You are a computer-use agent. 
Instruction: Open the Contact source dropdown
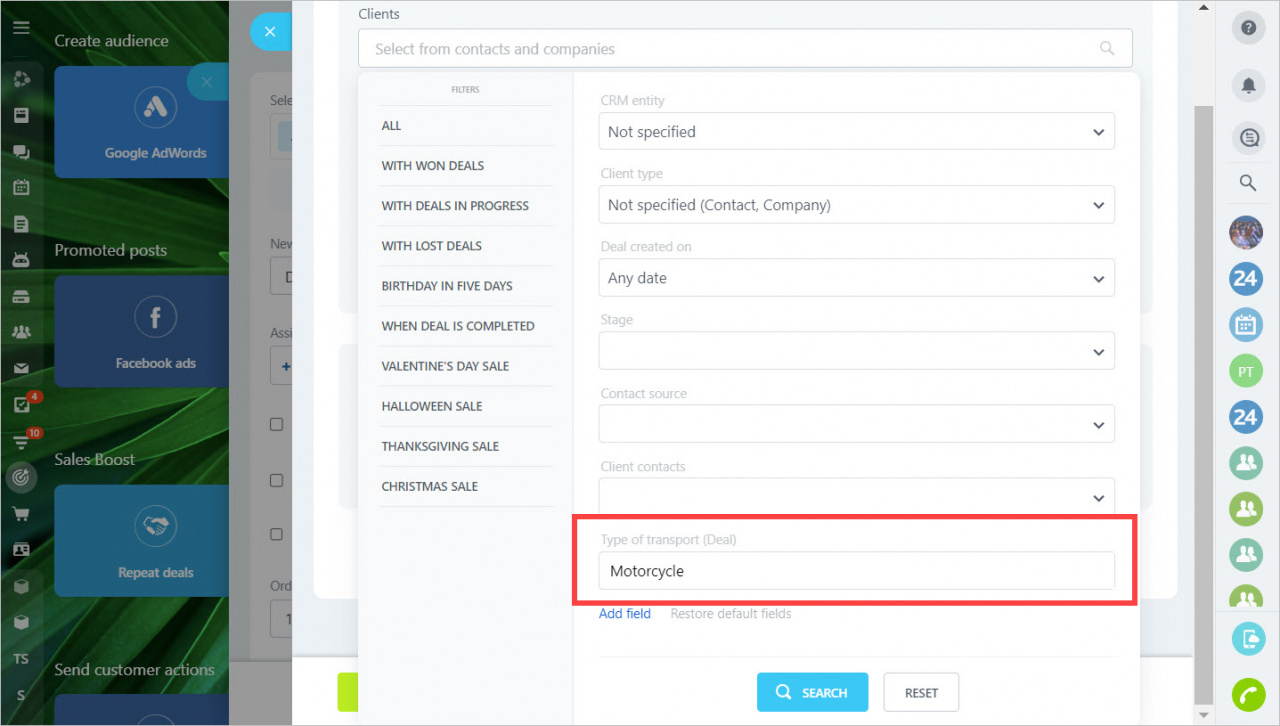click(x=856, y=424)
